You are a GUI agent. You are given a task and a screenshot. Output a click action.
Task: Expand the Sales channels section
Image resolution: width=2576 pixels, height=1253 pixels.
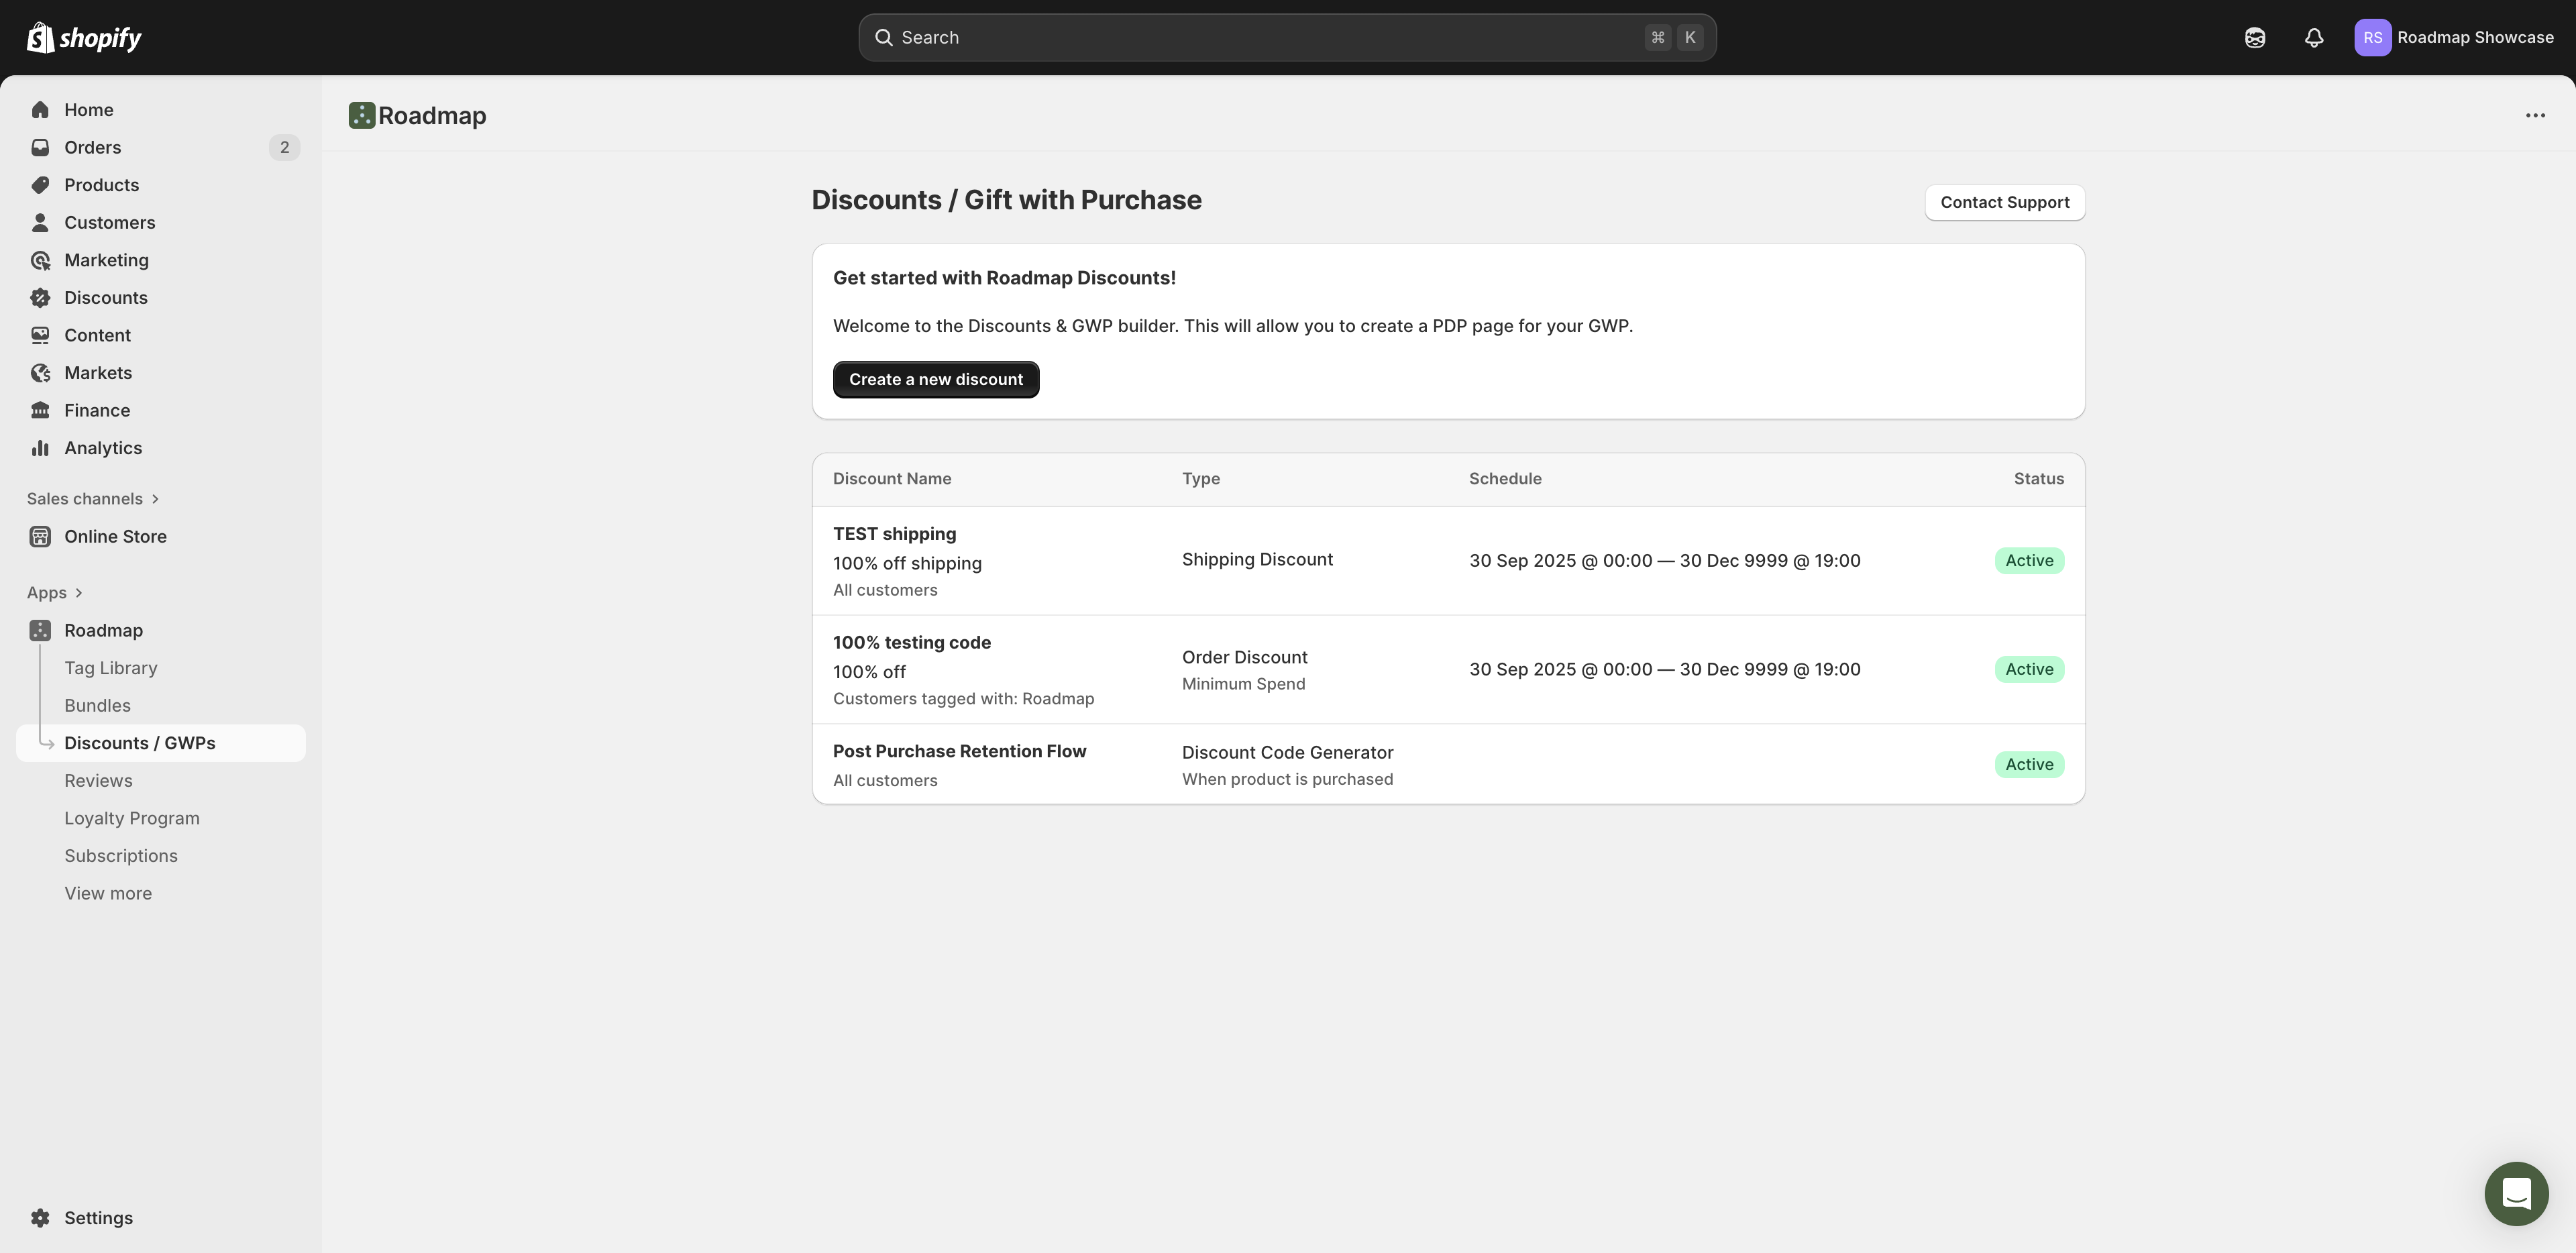point(93,499)
